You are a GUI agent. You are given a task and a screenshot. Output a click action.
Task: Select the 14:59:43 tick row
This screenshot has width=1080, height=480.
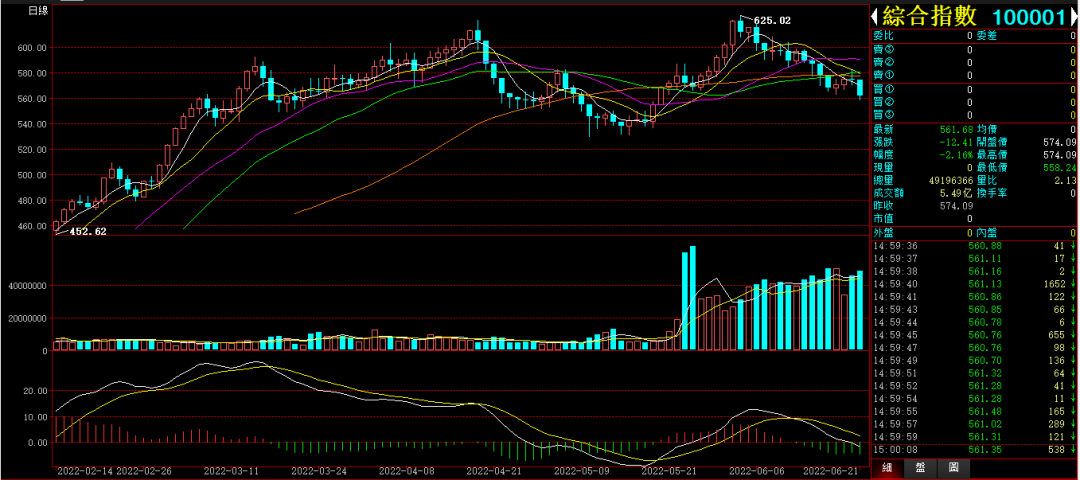point(974,309)
